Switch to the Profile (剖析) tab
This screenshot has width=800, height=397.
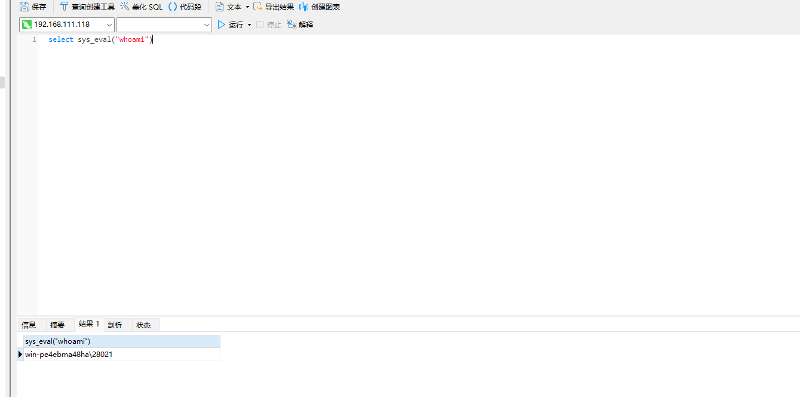tap(115, 325)
